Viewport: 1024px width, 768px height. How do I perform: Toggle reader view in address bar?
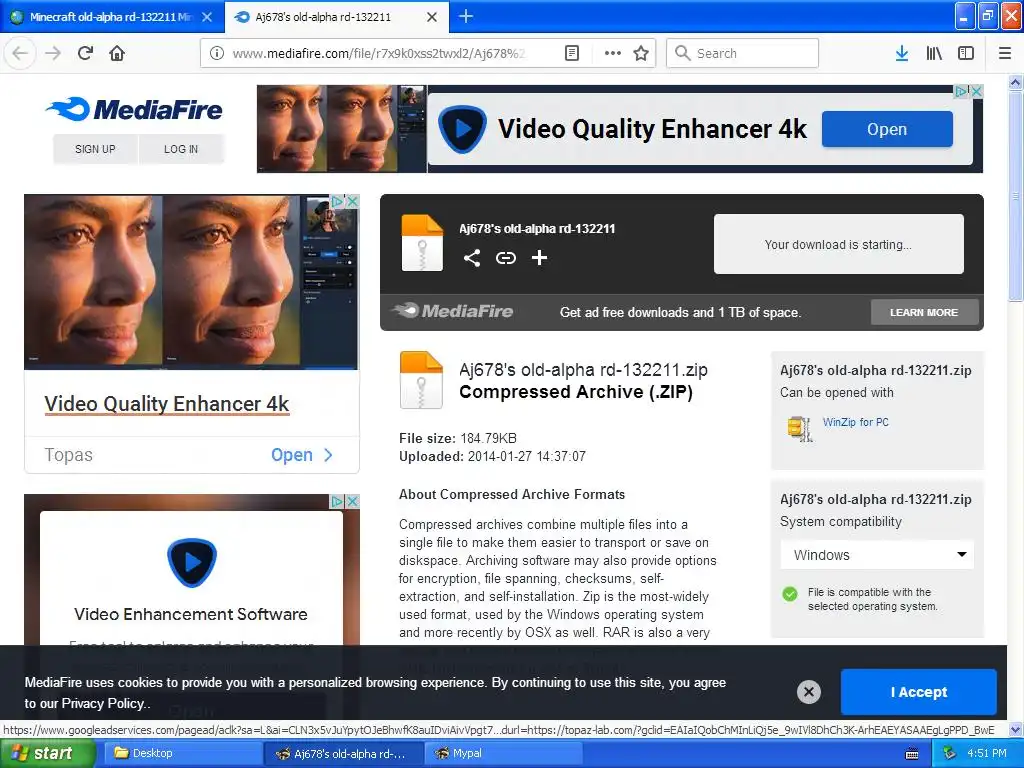point(571,53)
